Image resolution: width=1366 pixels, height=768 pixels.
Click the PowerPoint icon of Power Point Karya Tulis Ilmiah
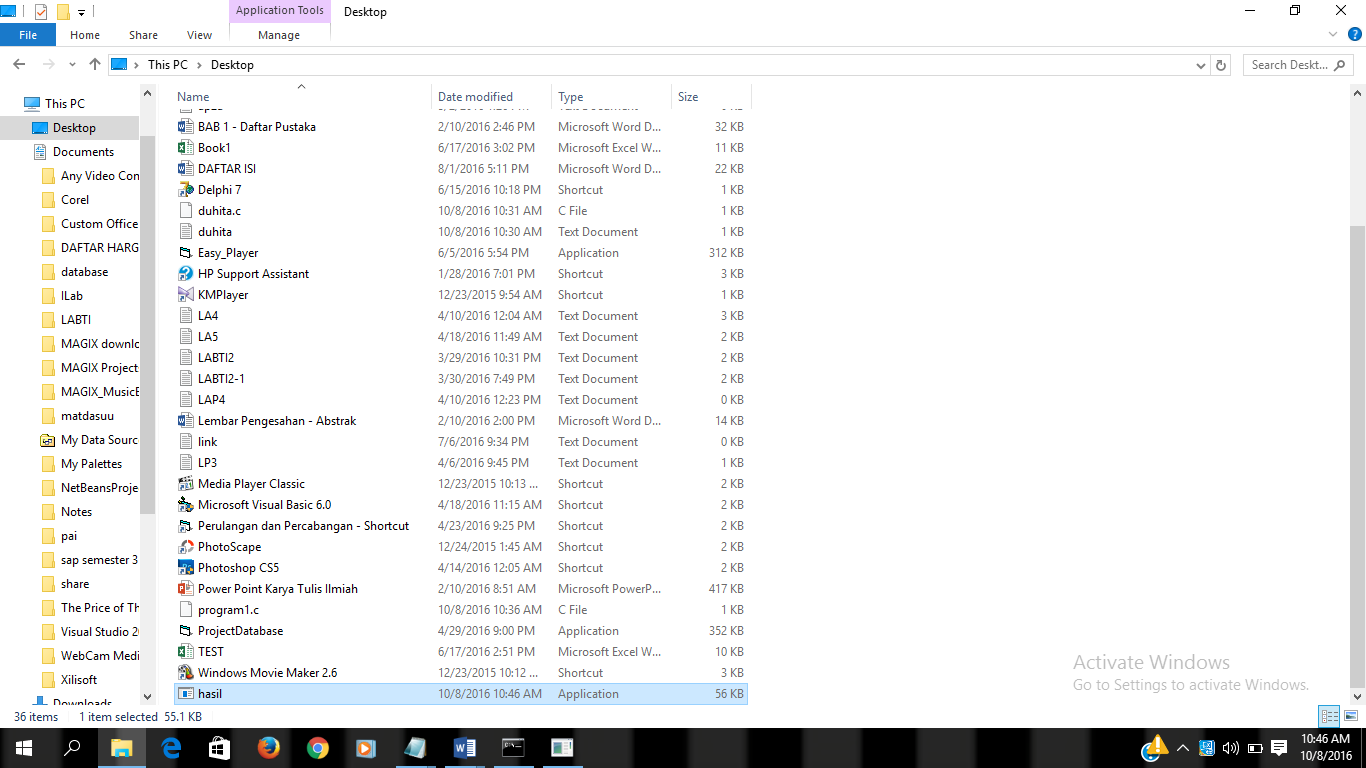point(185,589)
